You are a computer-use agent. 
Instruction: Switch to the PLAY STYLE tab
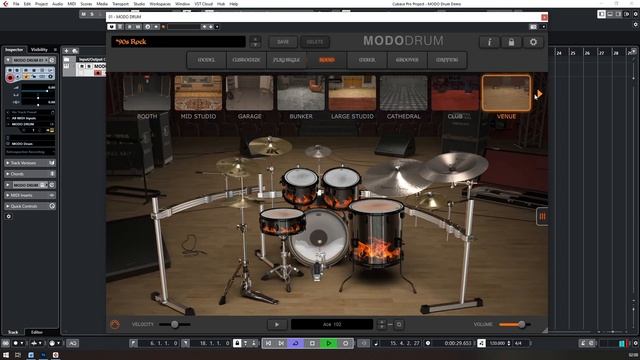(286, 60)
